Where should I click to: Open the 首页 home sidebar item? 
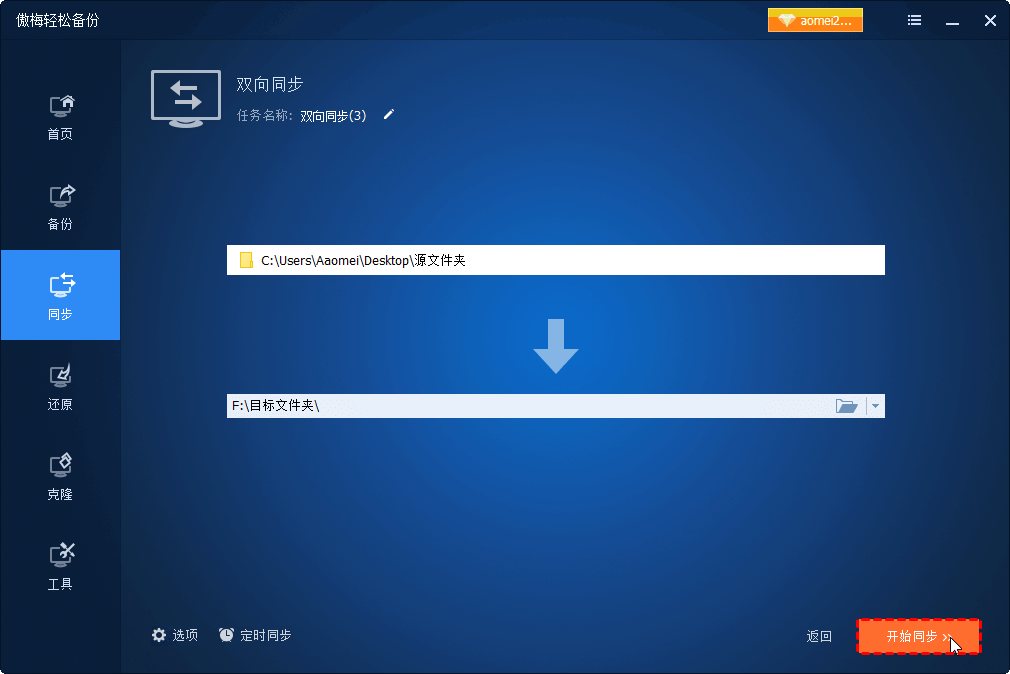(61, 117)
